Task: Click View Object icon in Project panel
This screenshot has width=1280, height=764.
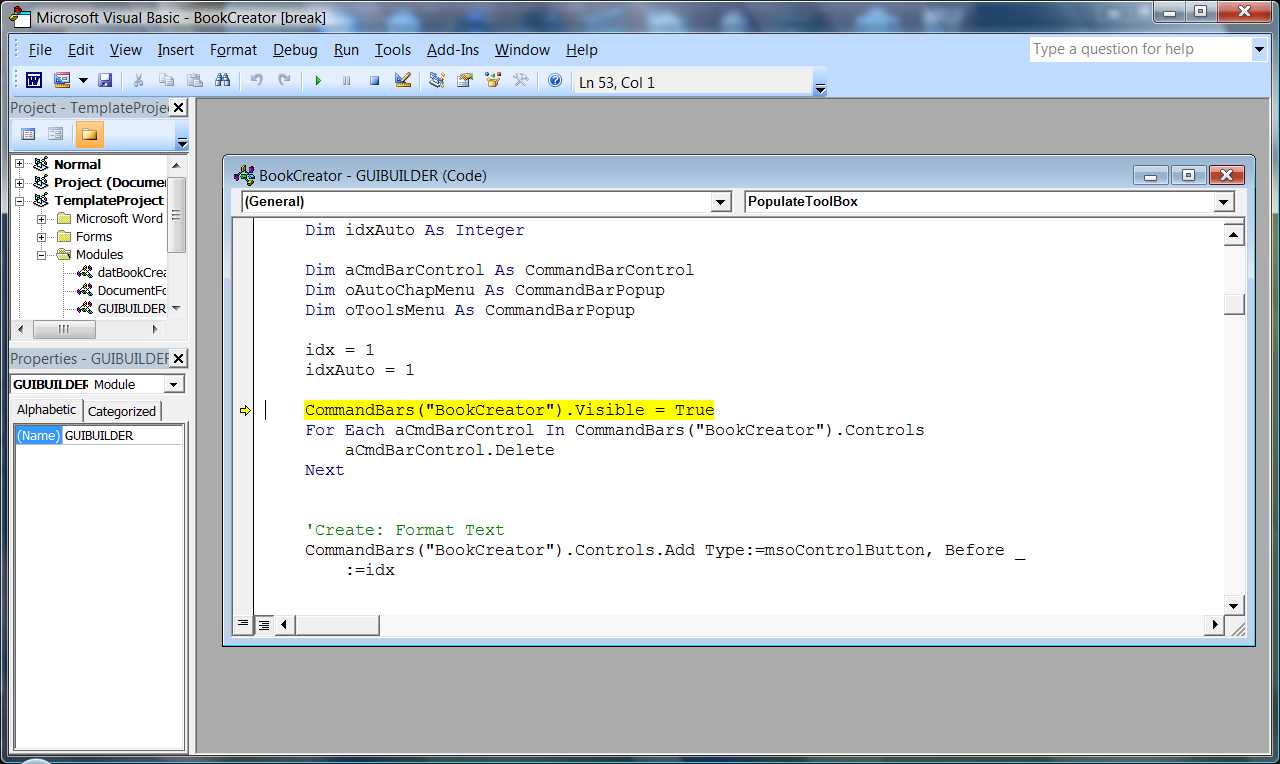Action: click(x=55, y=134)
